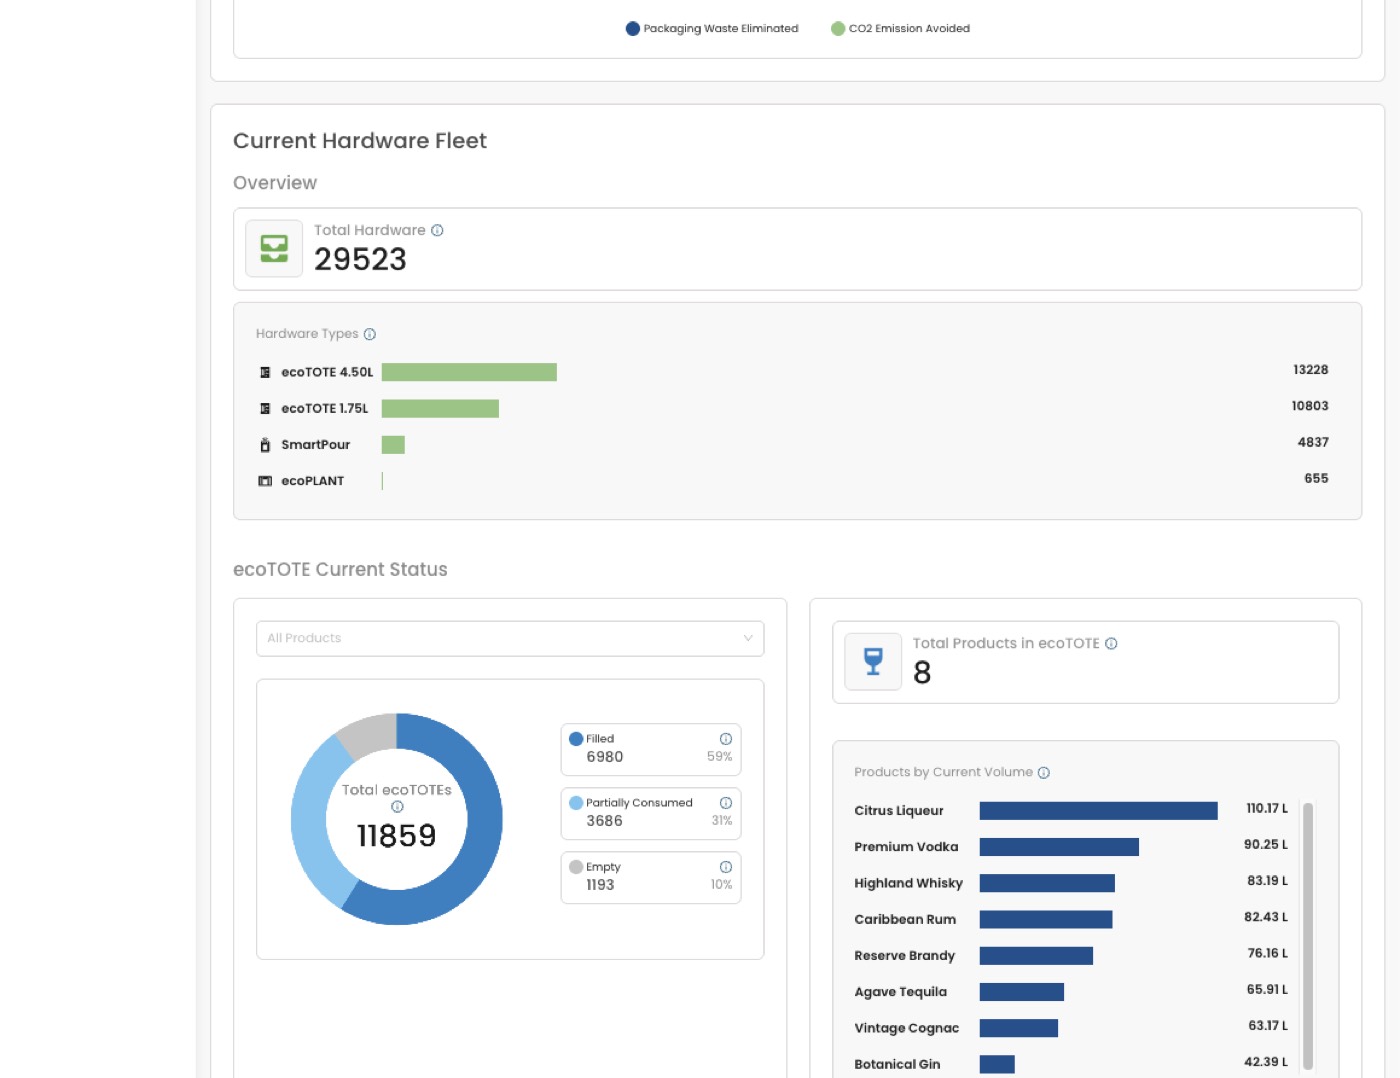This screenshot has width=1400, height=1078.
Task: Open the info tooltip on the Empty card
Action: (x=726, y=867)
